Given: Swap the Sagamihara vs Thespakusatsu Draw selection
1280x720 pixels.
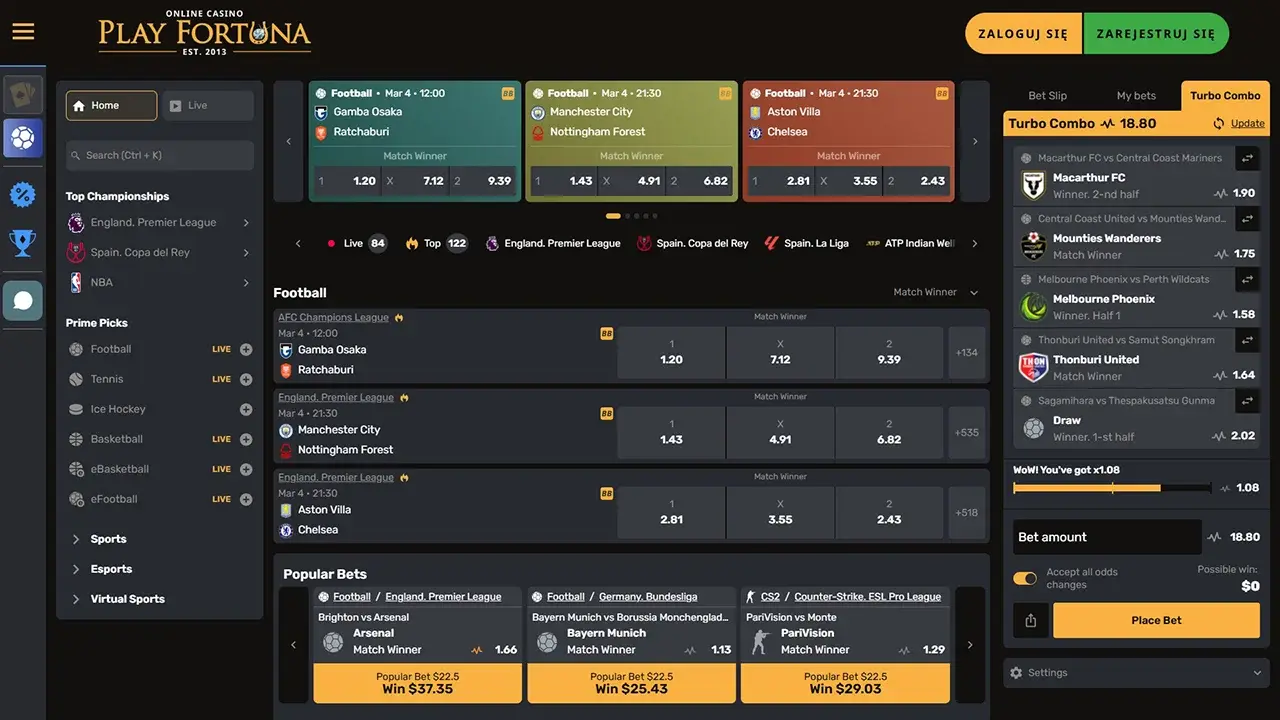Looking at the screenshot, I should 1247,401.
